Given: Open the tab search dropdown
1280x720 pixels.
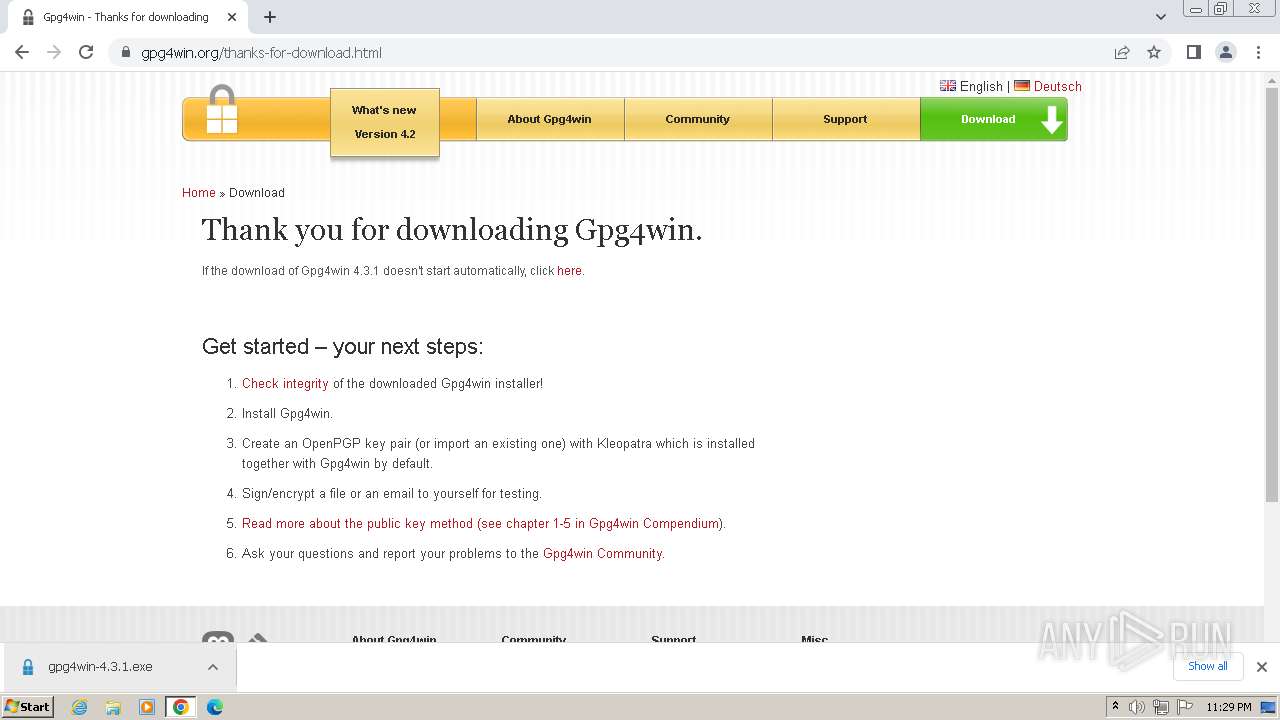Looking at the screenshot, I should [1161, 17].
